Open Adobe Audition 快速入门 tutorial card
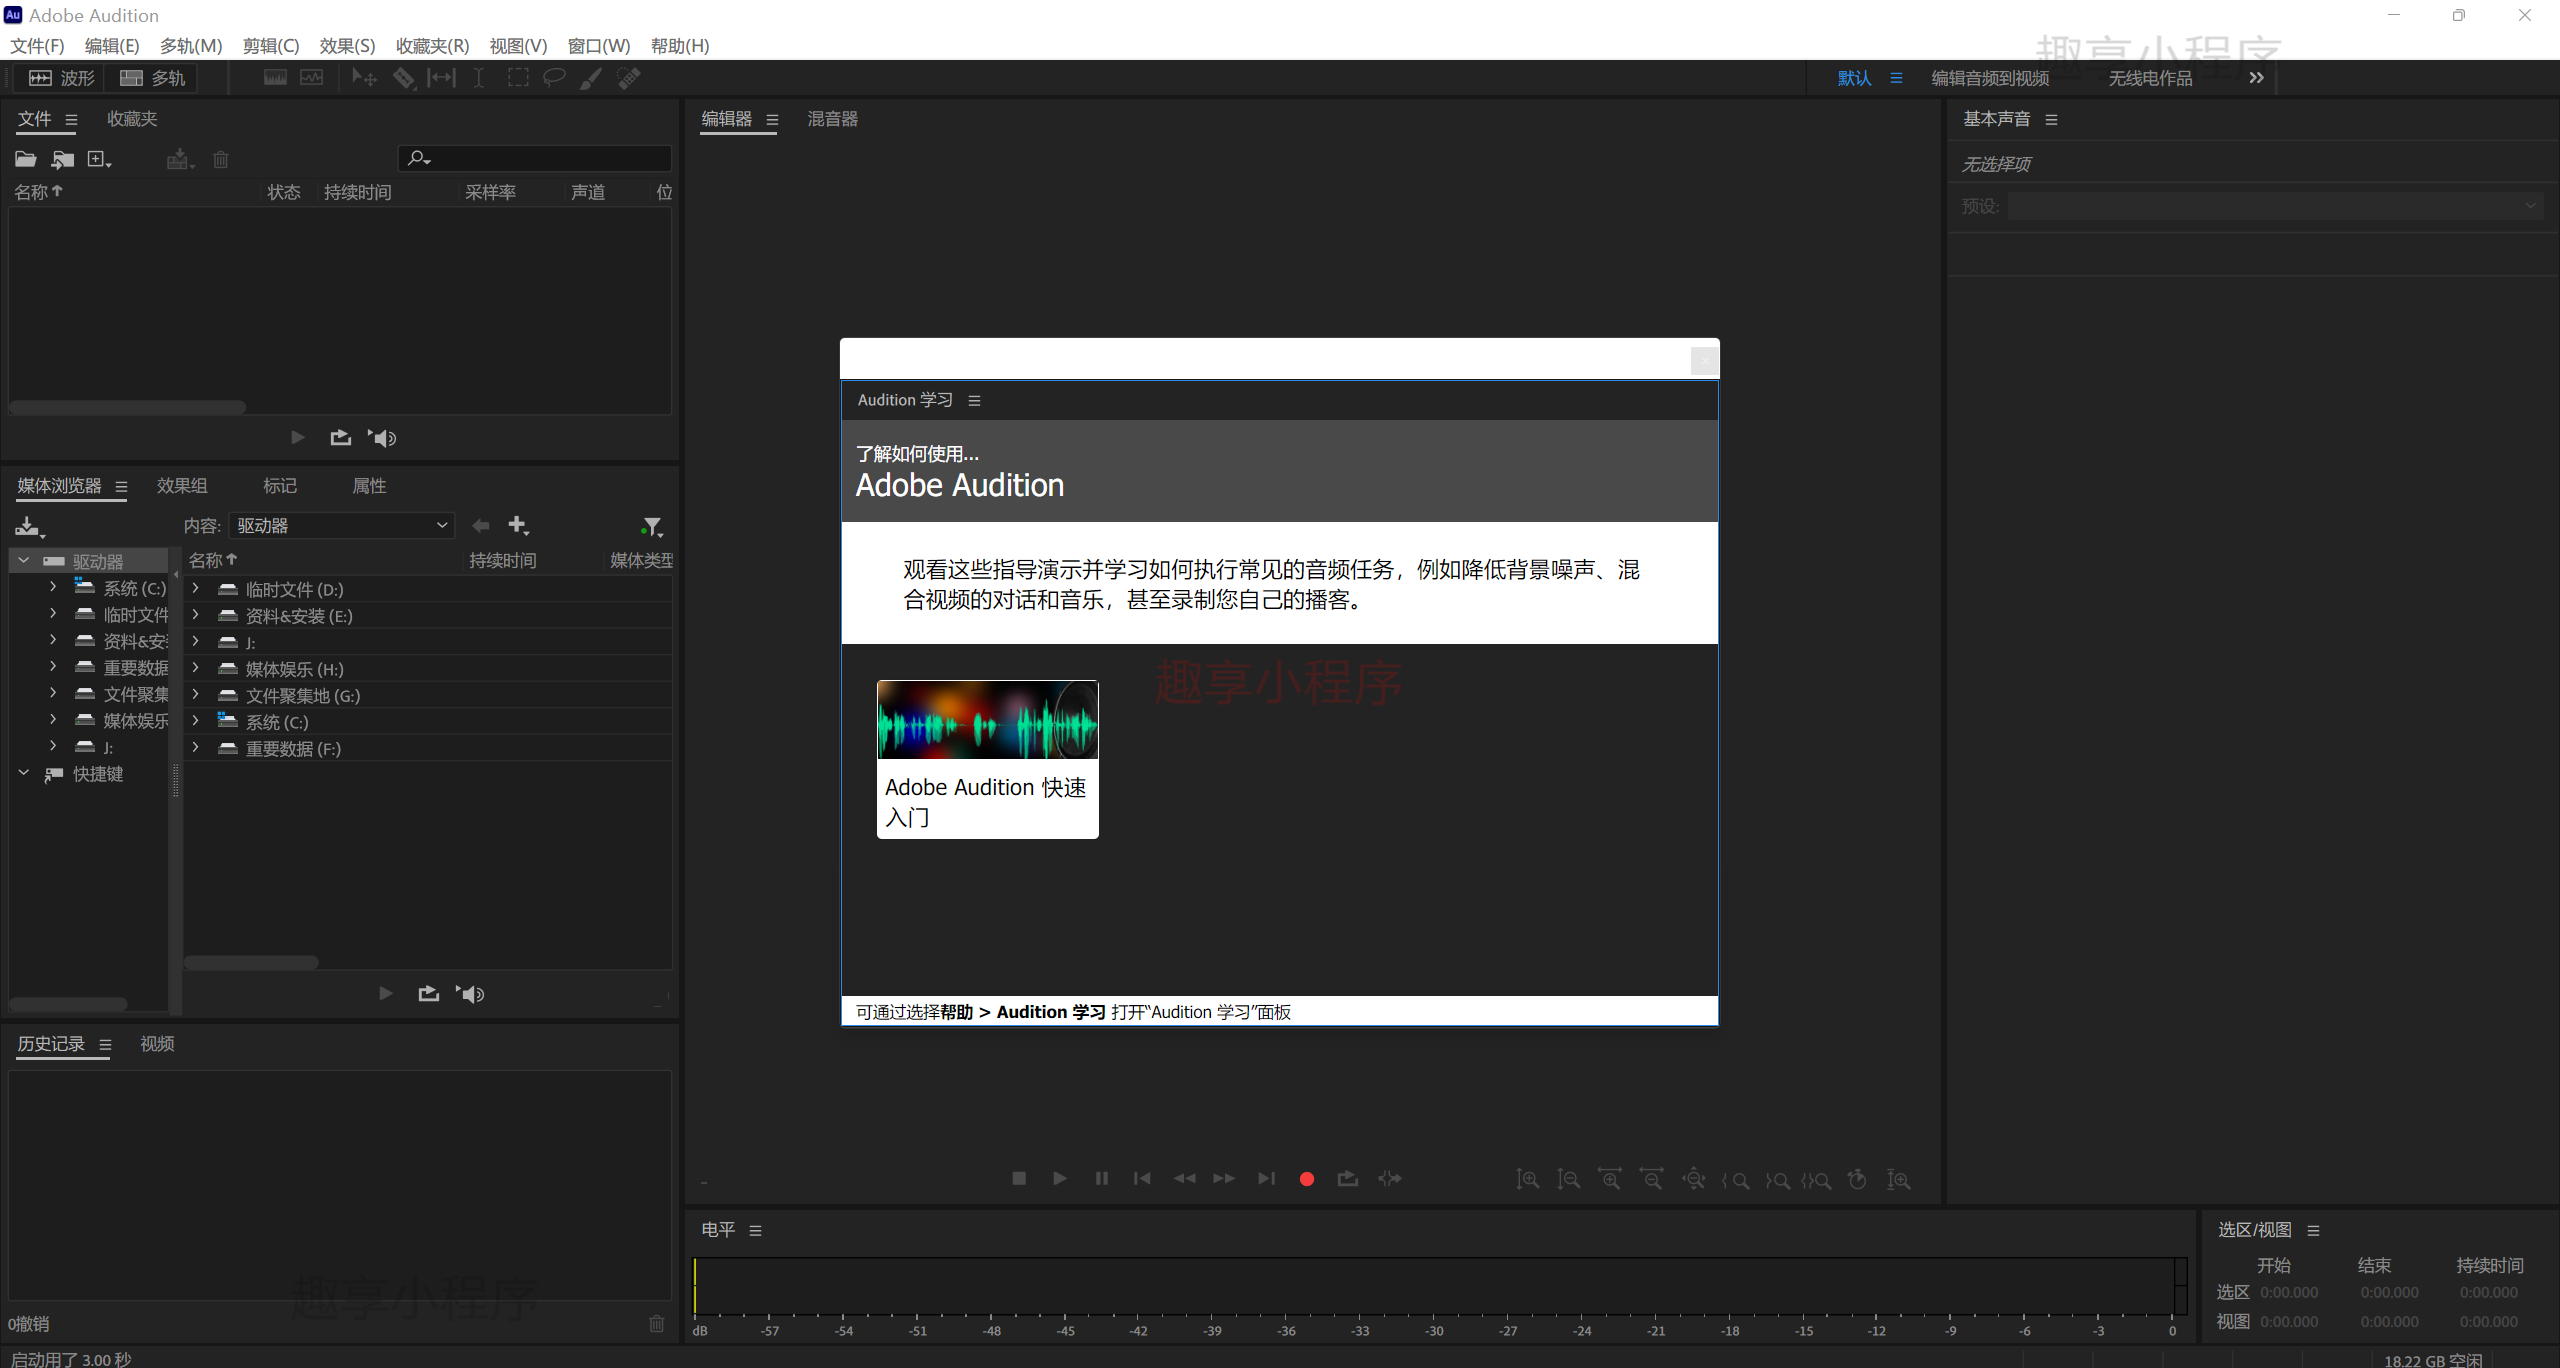The image size is (2560, 1368). pyautogui.click(x=987, y=759)
